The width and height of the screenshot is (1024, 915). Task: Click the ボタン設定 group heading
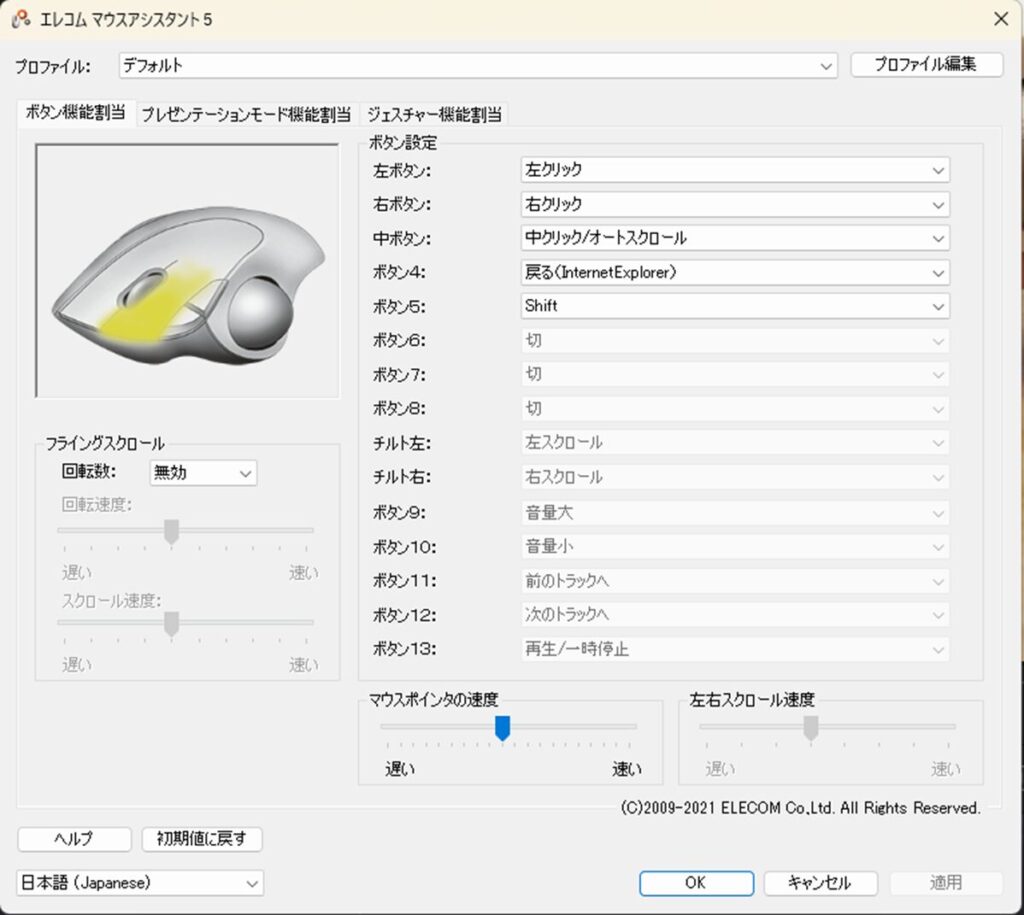tap(403, 142)
